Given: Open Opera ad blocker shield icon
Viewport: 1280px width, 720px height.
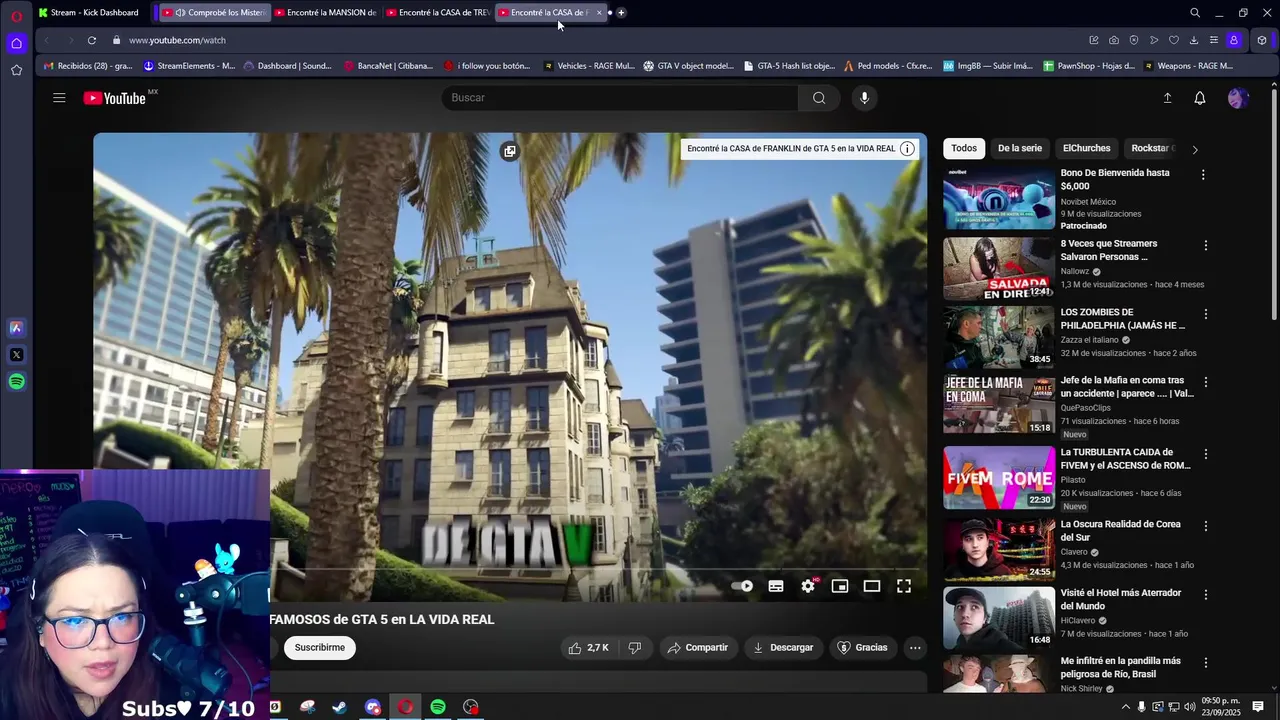Looking at the screenshot, I should [x=1134, y=40].
